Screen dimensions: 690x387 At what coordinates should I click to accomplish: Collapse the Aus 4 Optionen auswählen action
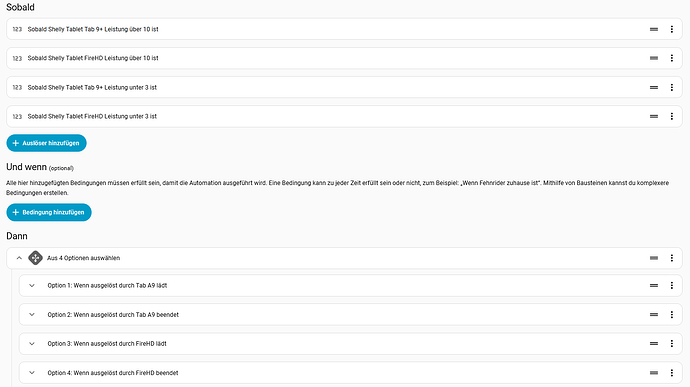tap(19, 258)
